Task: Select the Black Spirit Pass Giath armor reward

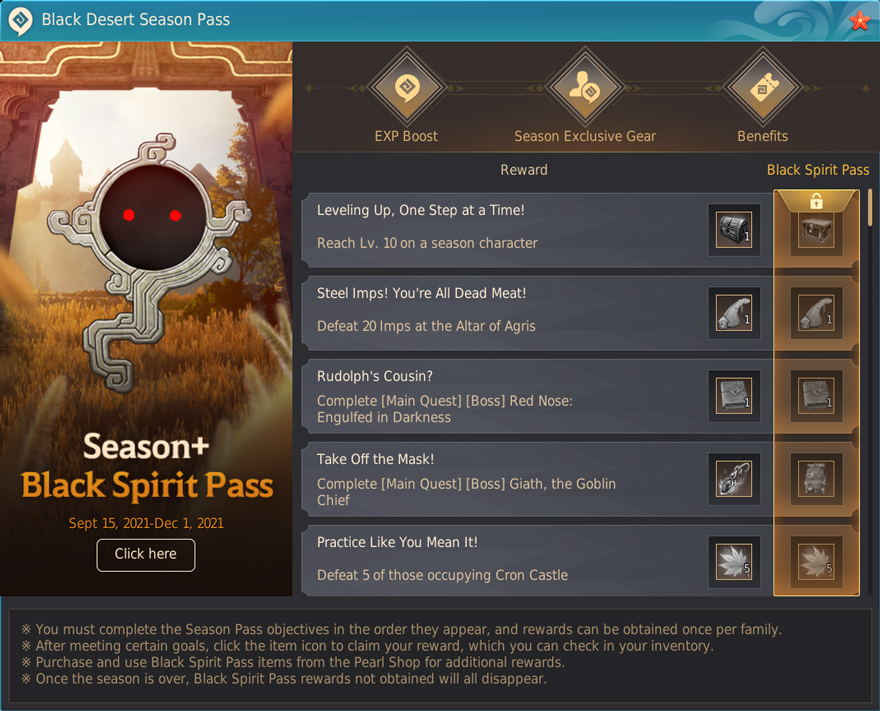Action: 817,479
